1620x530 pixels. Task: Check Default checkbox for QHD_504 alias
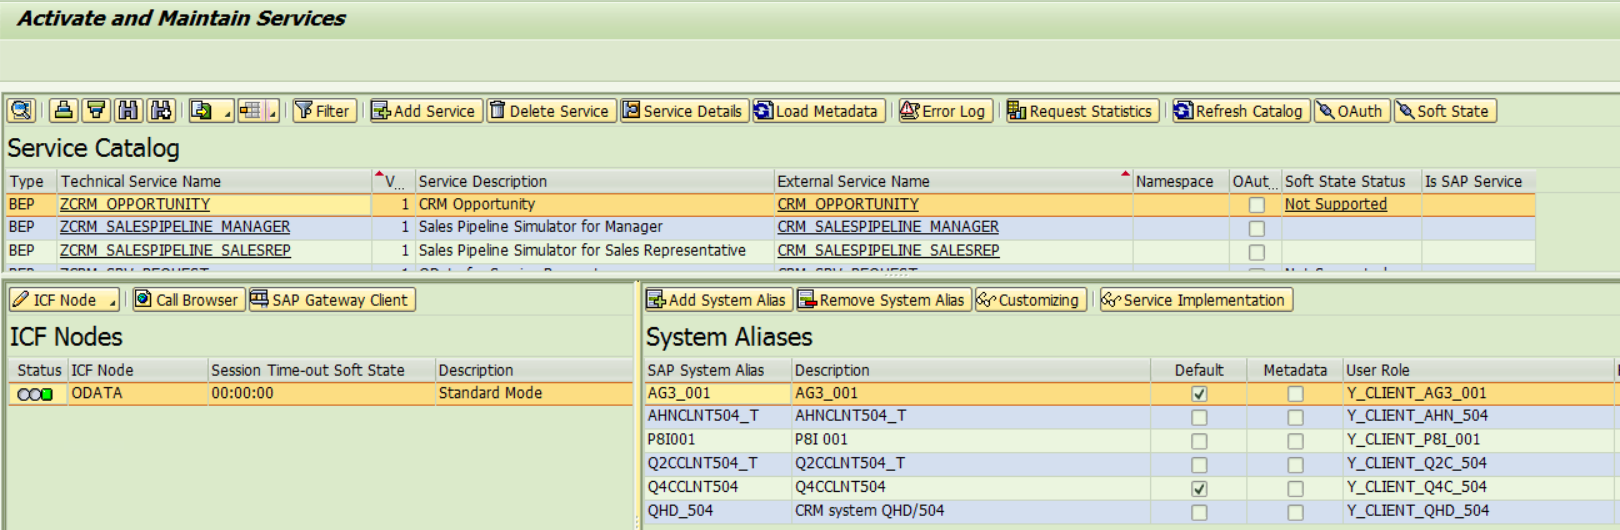click(x=1199, y=513)
